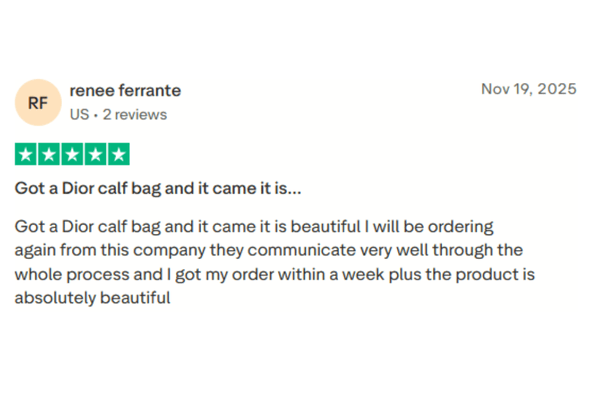Click the fourth green star

[x=95, y=155]
